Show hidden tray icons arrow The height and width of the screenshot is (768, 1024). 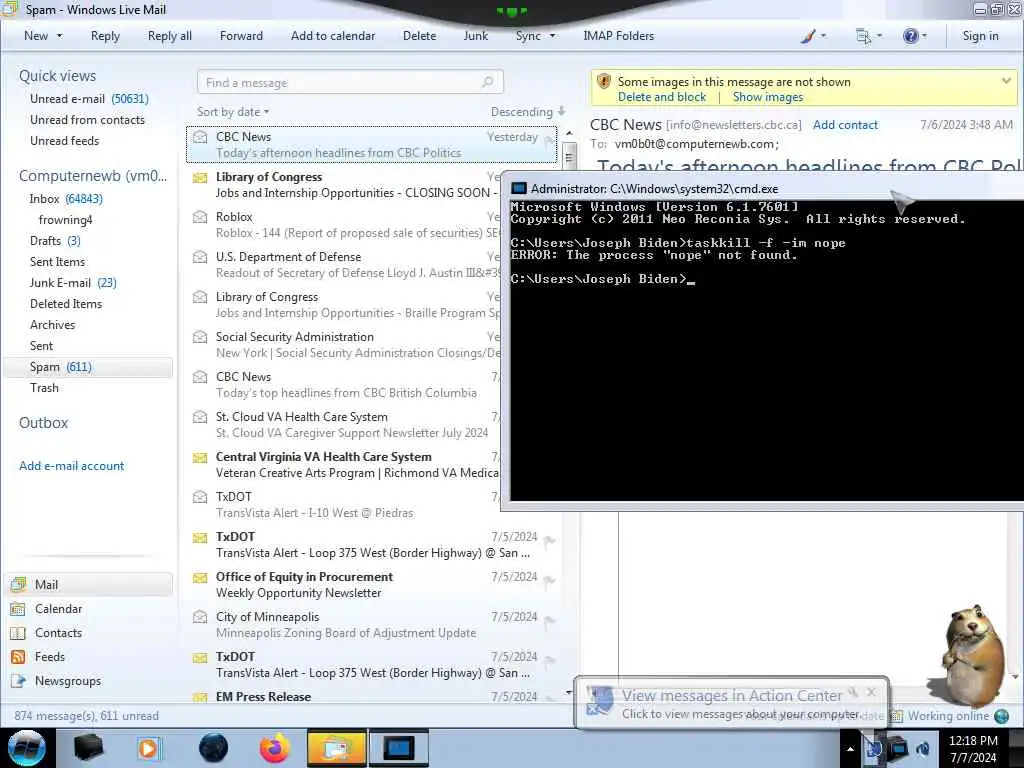pyautogui.click(x=850, y=749)
